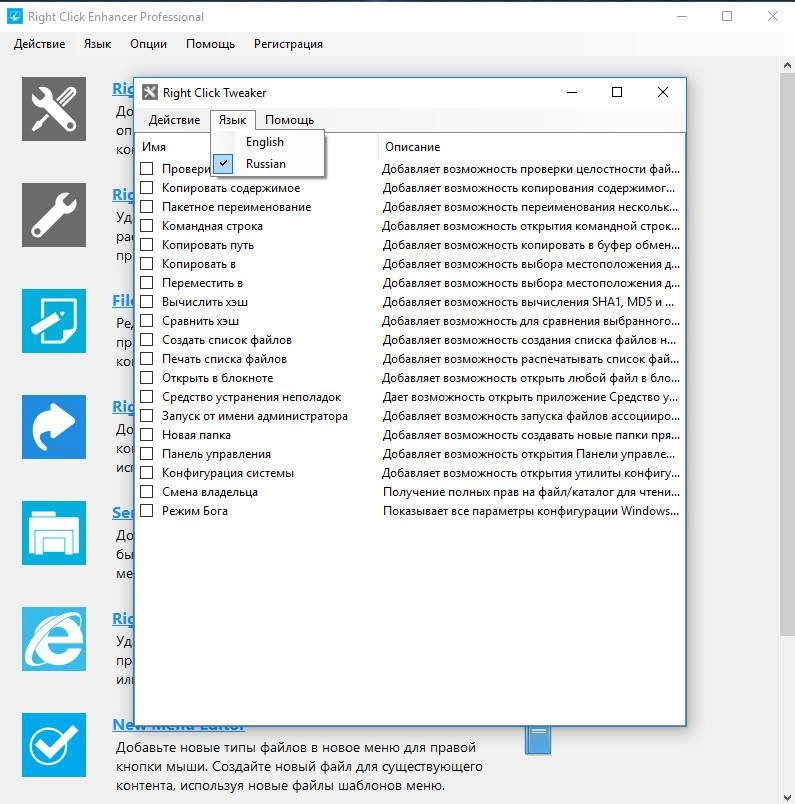Open the Right Click Tweaker tools icon
This screenshot has height=804, width=795.
click(54, 109)
